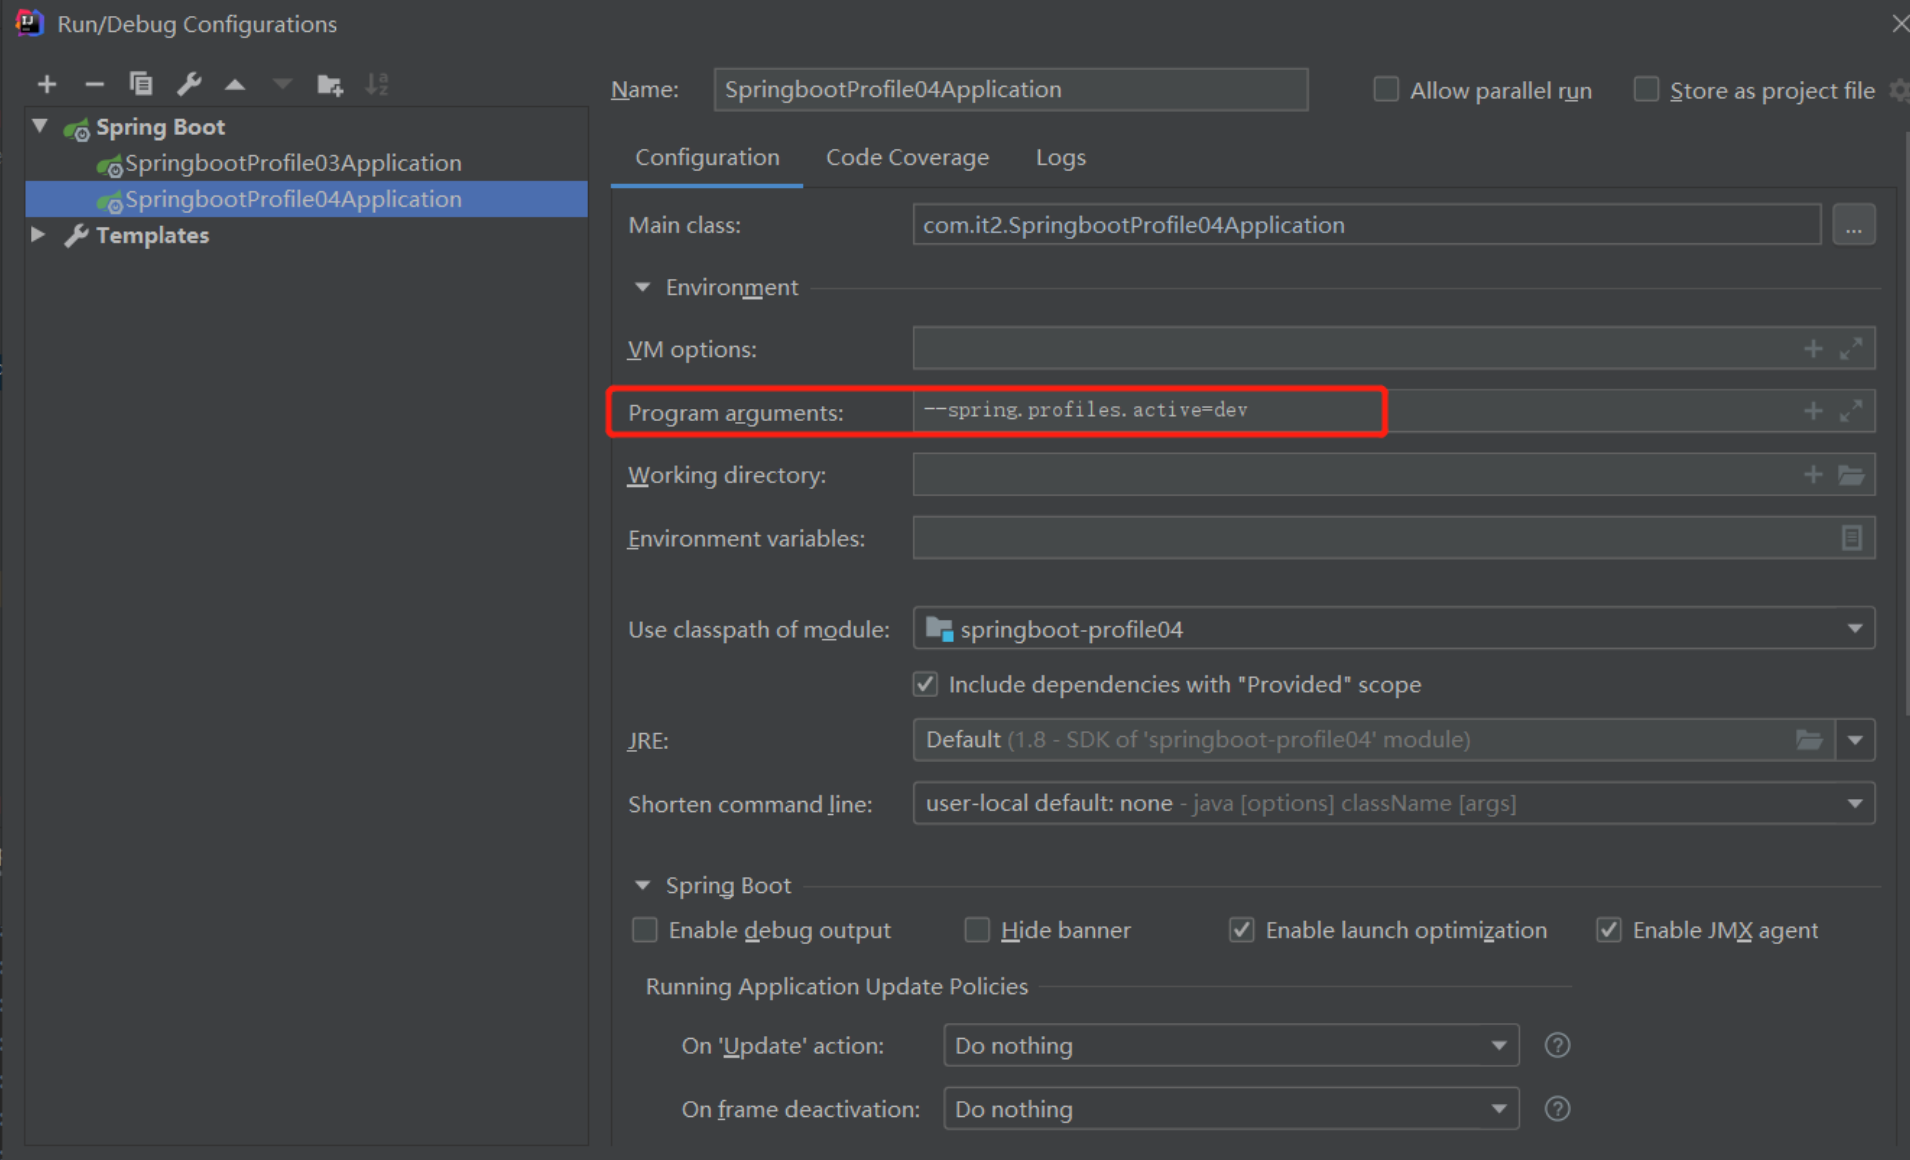Uncheck Include dependencies with Provided scope
This screenshot has height=1160, width=1910.
925,684
